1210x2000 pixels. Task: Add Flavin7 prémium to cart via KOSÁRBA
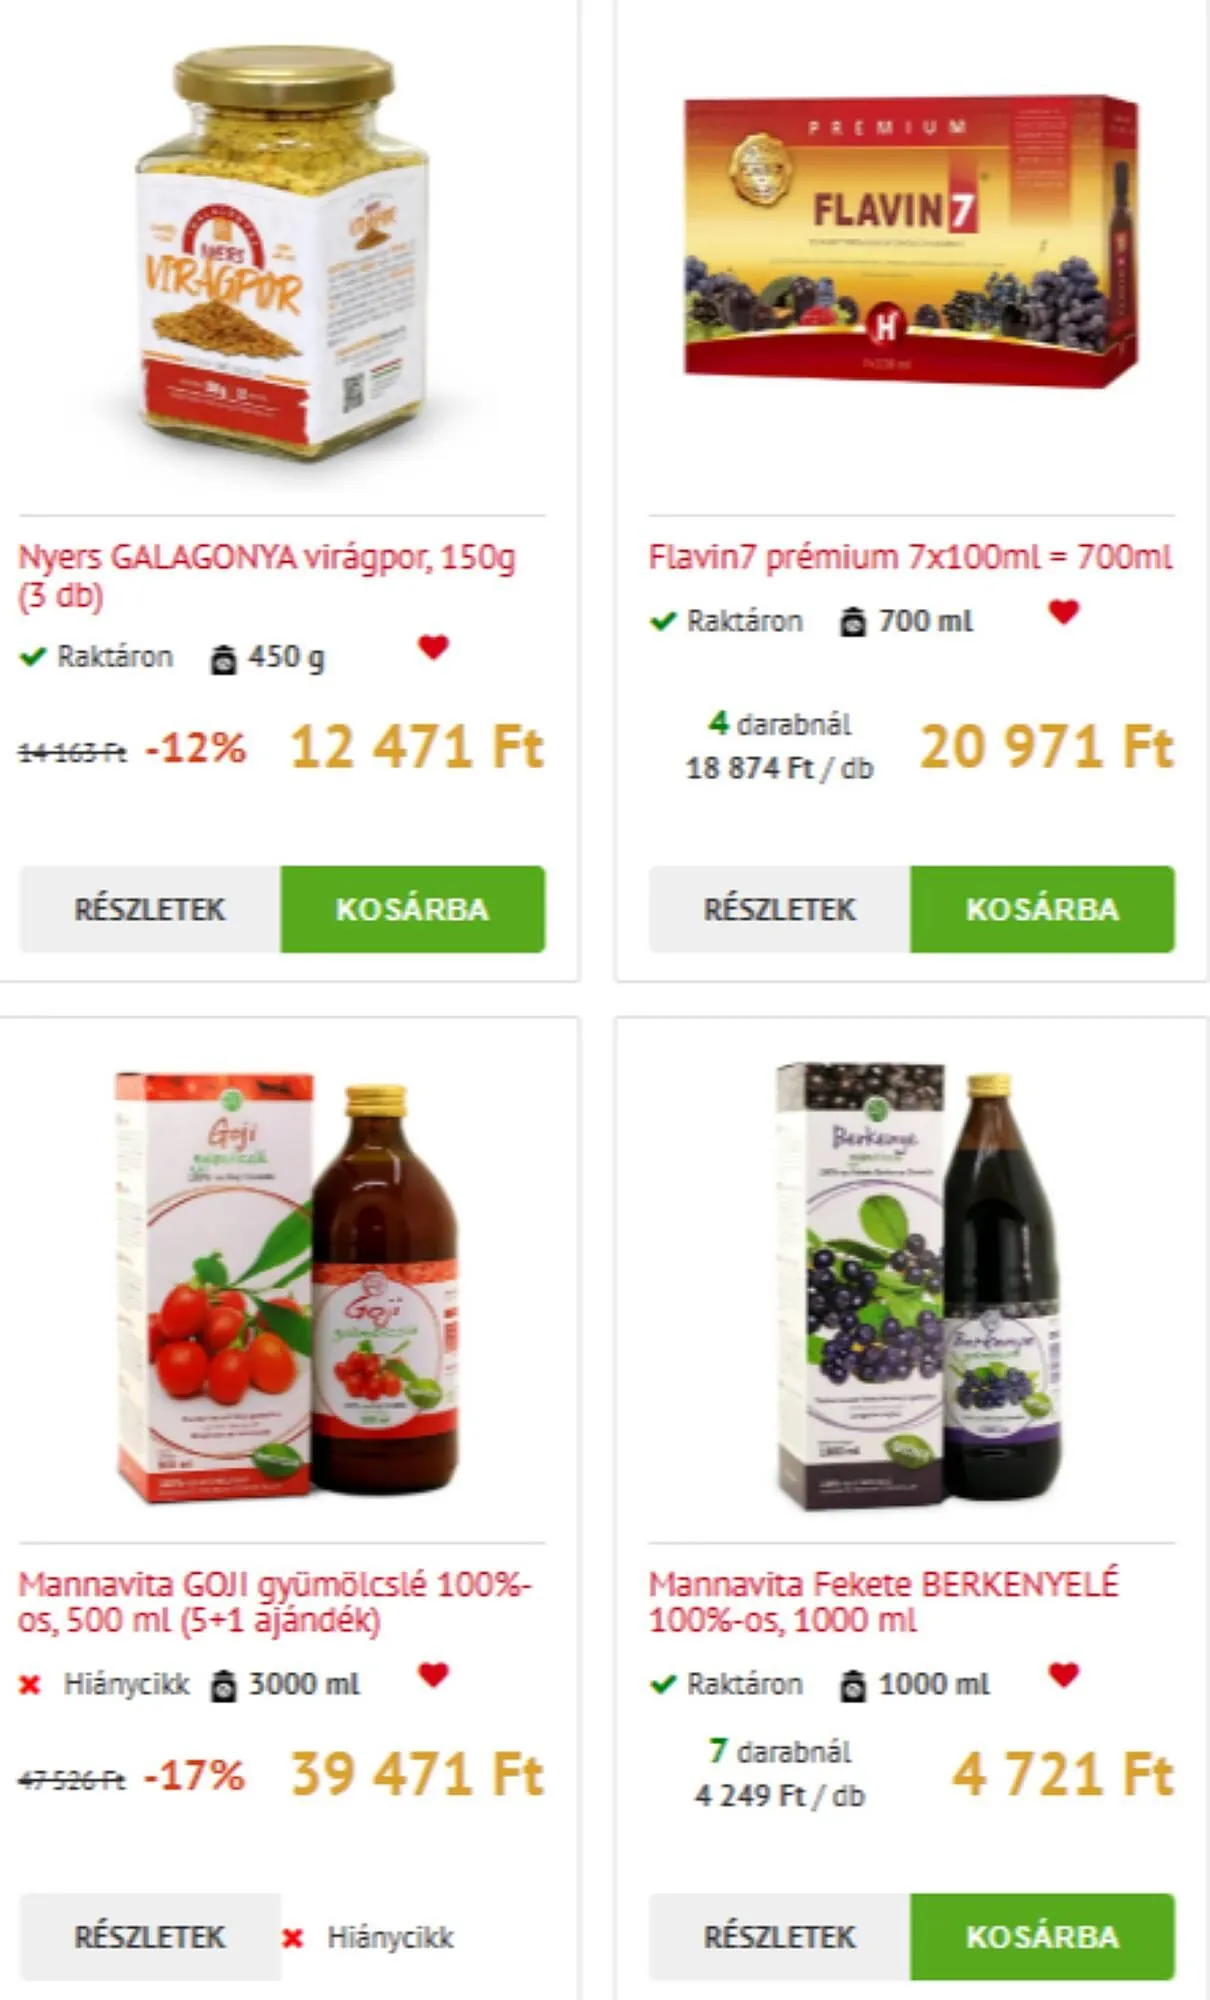[1043, 909]
